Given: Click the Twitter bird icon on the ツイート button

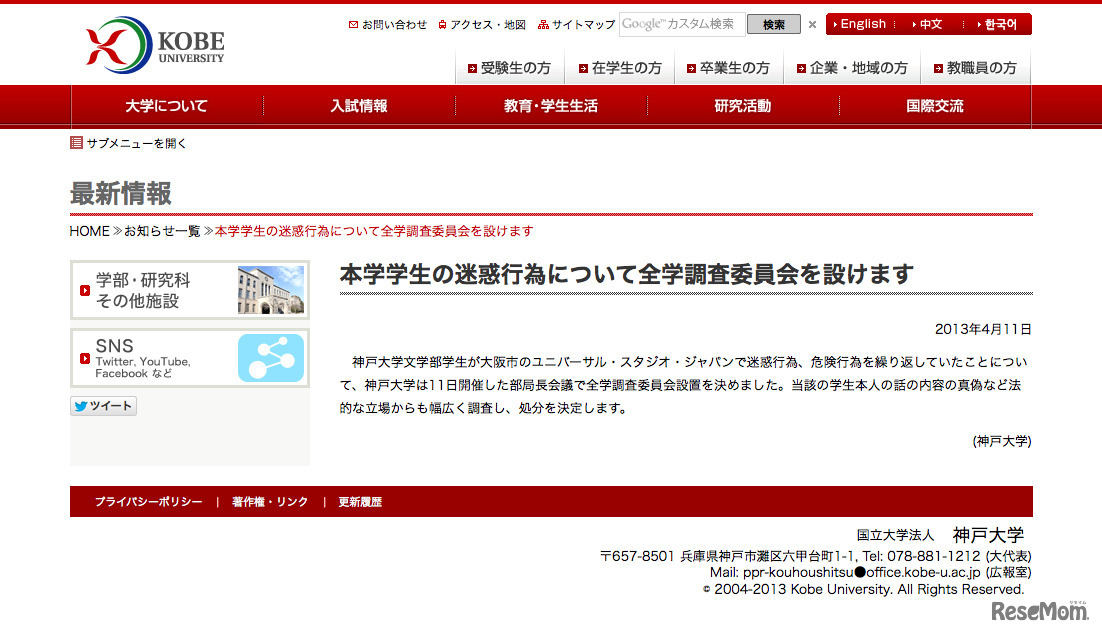Looking at the screenshot, I should click(x=81, y=405).
